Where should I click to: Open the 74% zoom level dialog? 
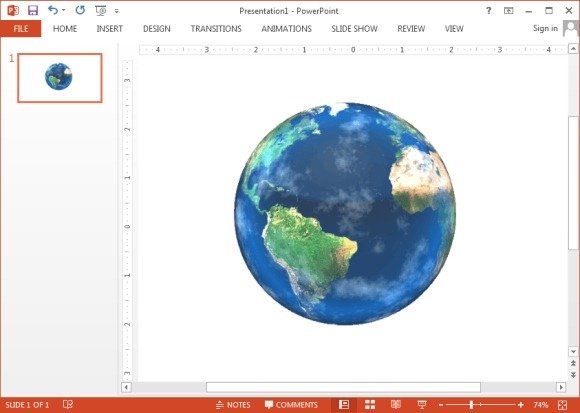(x=541, y=405)
